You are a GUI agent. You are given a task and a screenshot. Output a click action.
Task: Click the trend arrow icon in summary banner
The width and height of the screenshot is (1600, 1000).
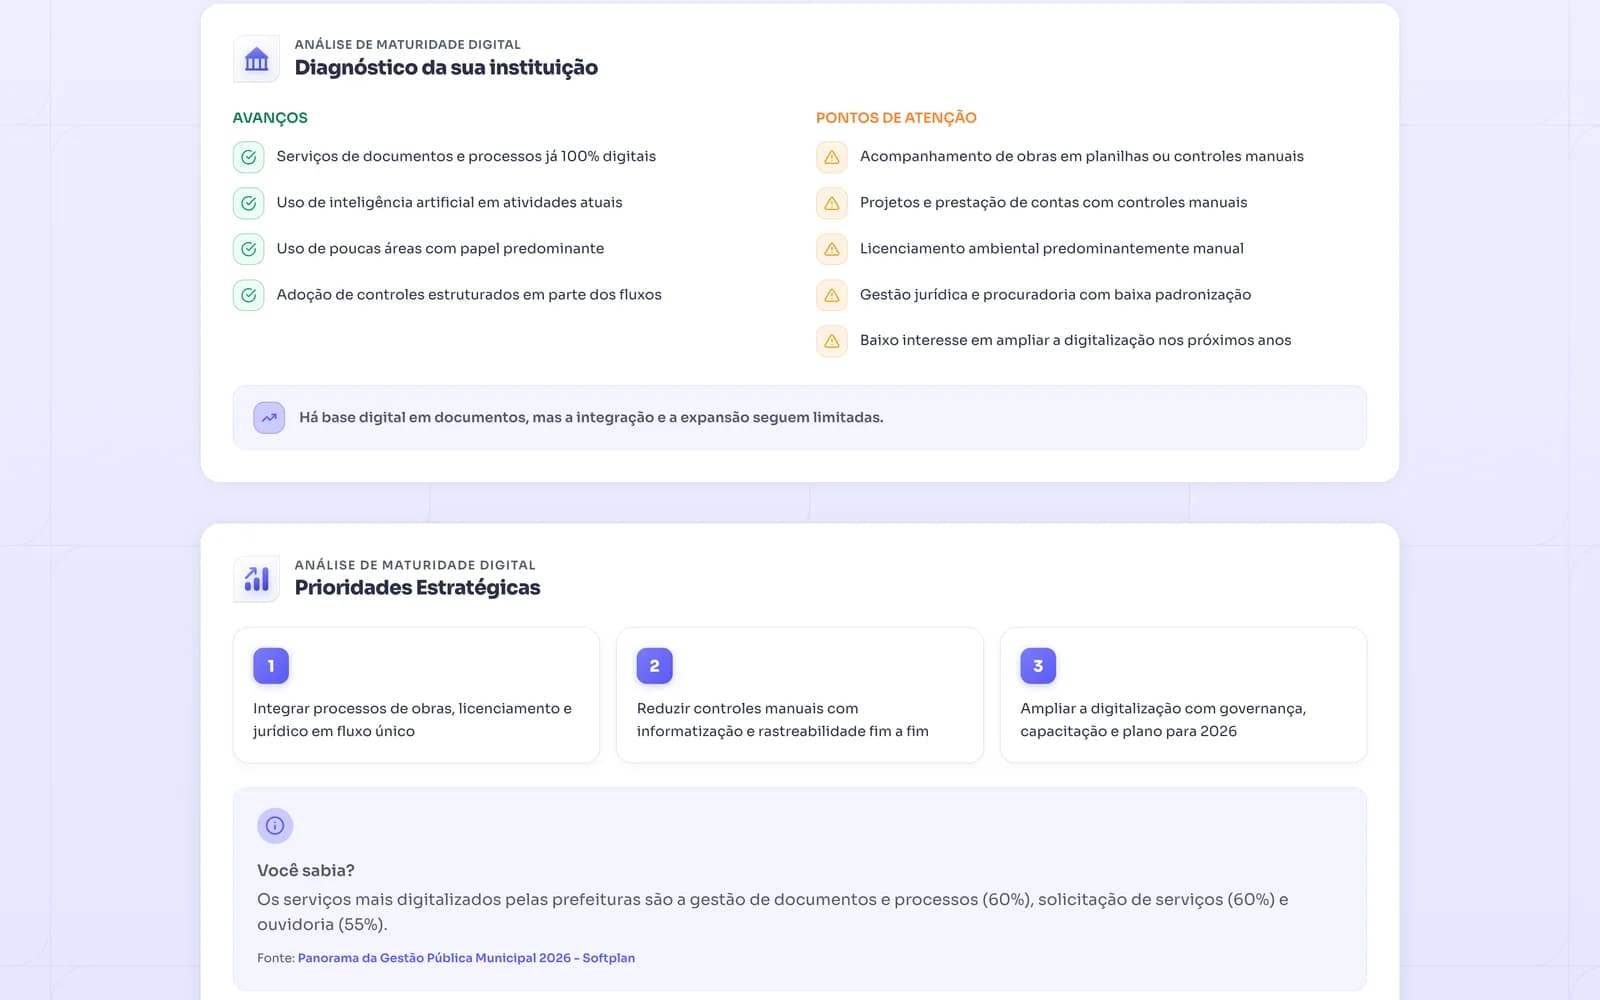[x=269, y=418]
